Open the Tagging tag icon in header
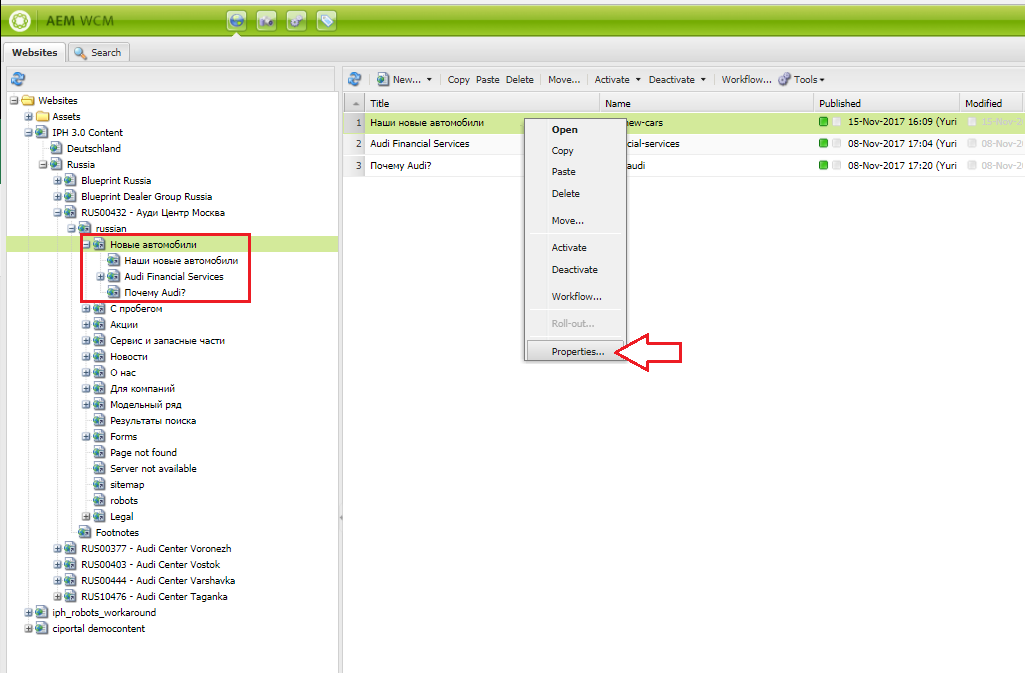The height and width of the screenshot is (673, 1025). click(x=326, y=21)
